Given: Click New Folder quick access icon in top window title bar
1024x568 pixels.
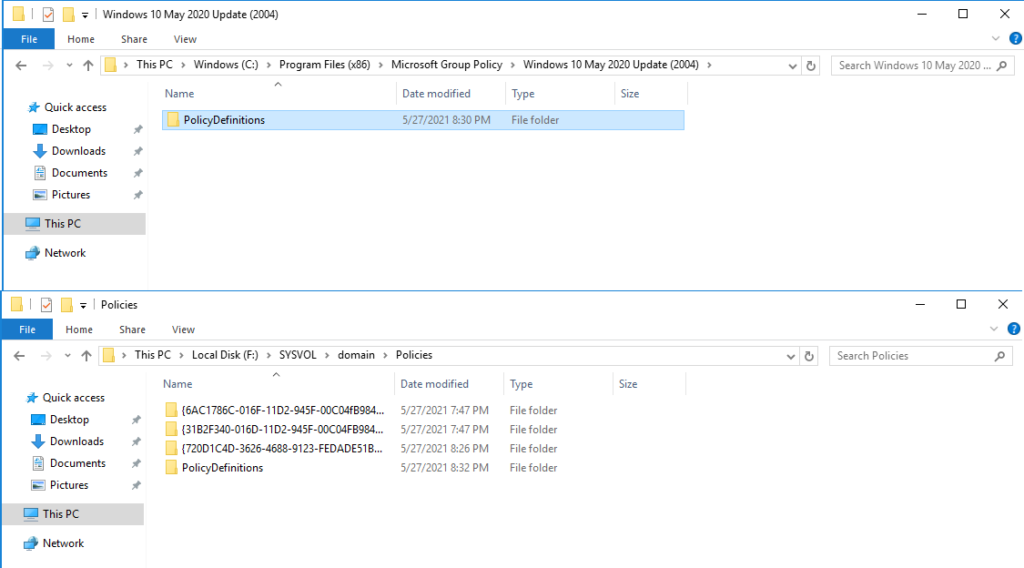Looking at the screenshot, I should point(68,14).
